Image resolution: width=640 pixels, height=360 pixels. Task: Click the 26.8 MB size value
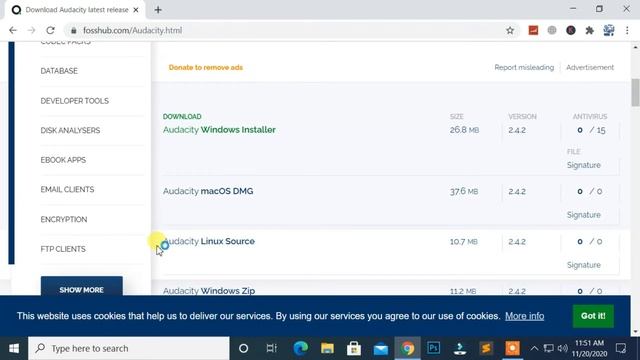coord(464,130)
